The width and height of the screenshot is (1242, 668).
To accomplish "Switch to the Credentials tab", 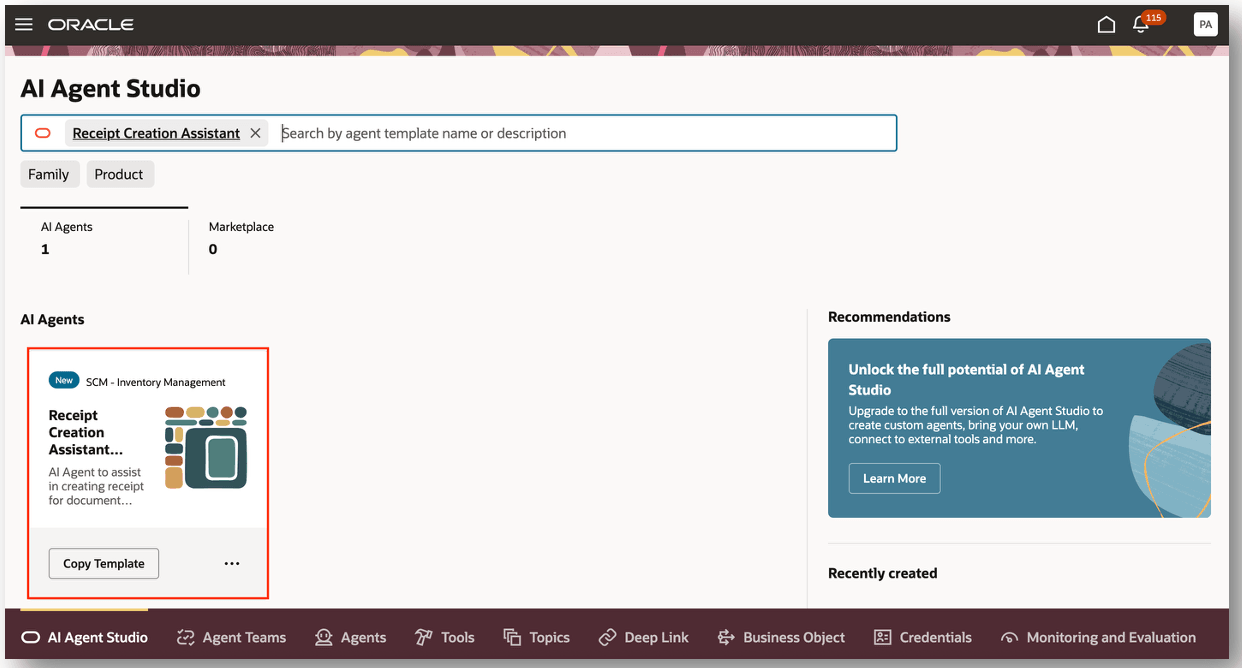I will click(923, 637).
